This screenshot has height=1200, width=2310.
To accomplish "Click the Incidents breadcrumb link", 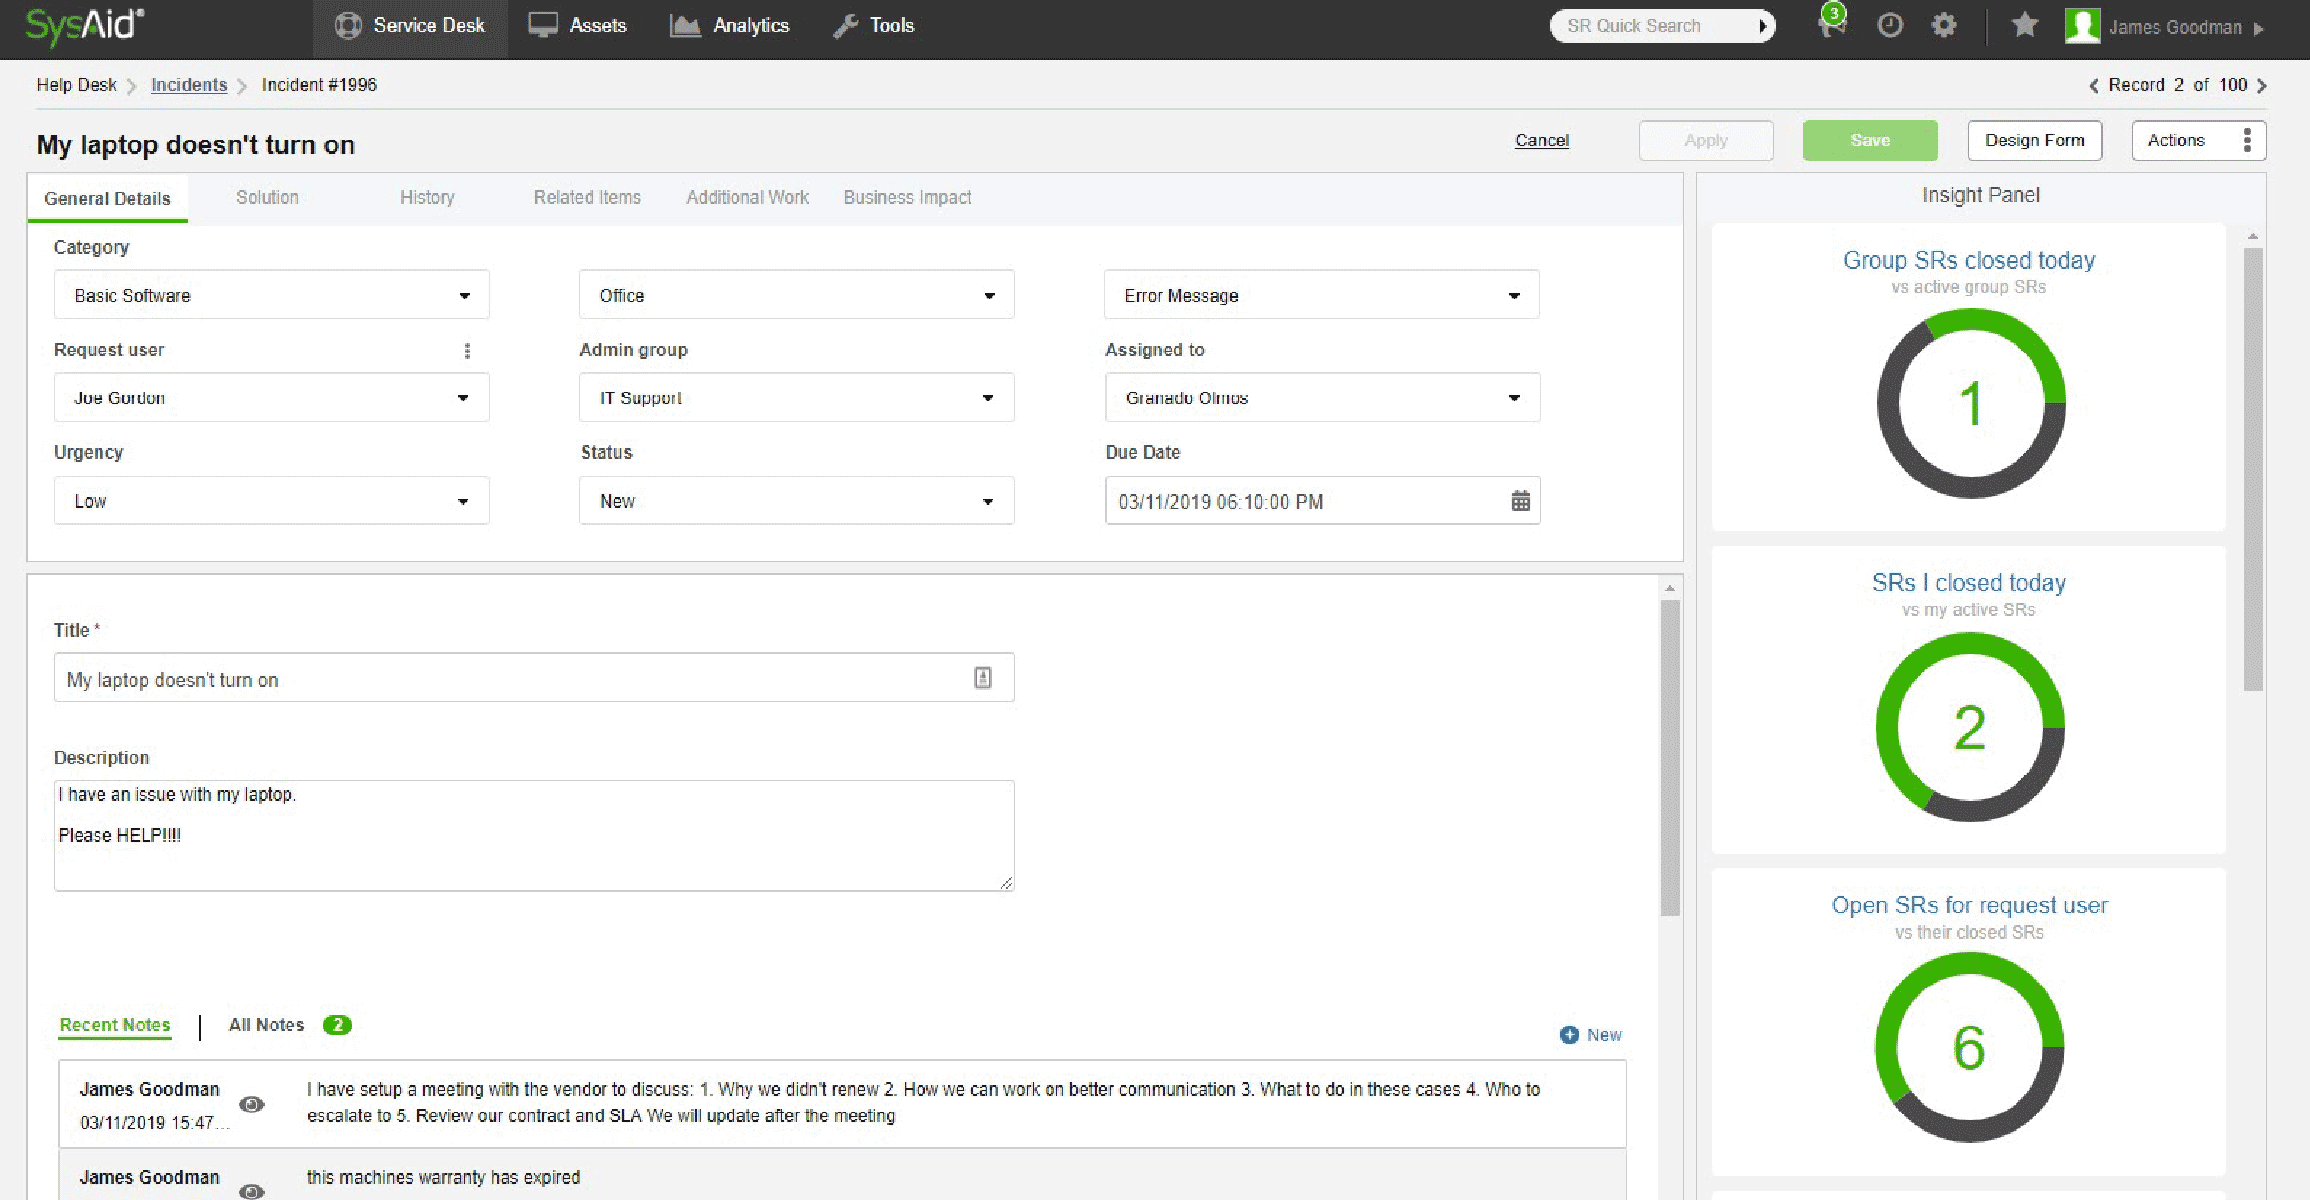I will (189, 85).
